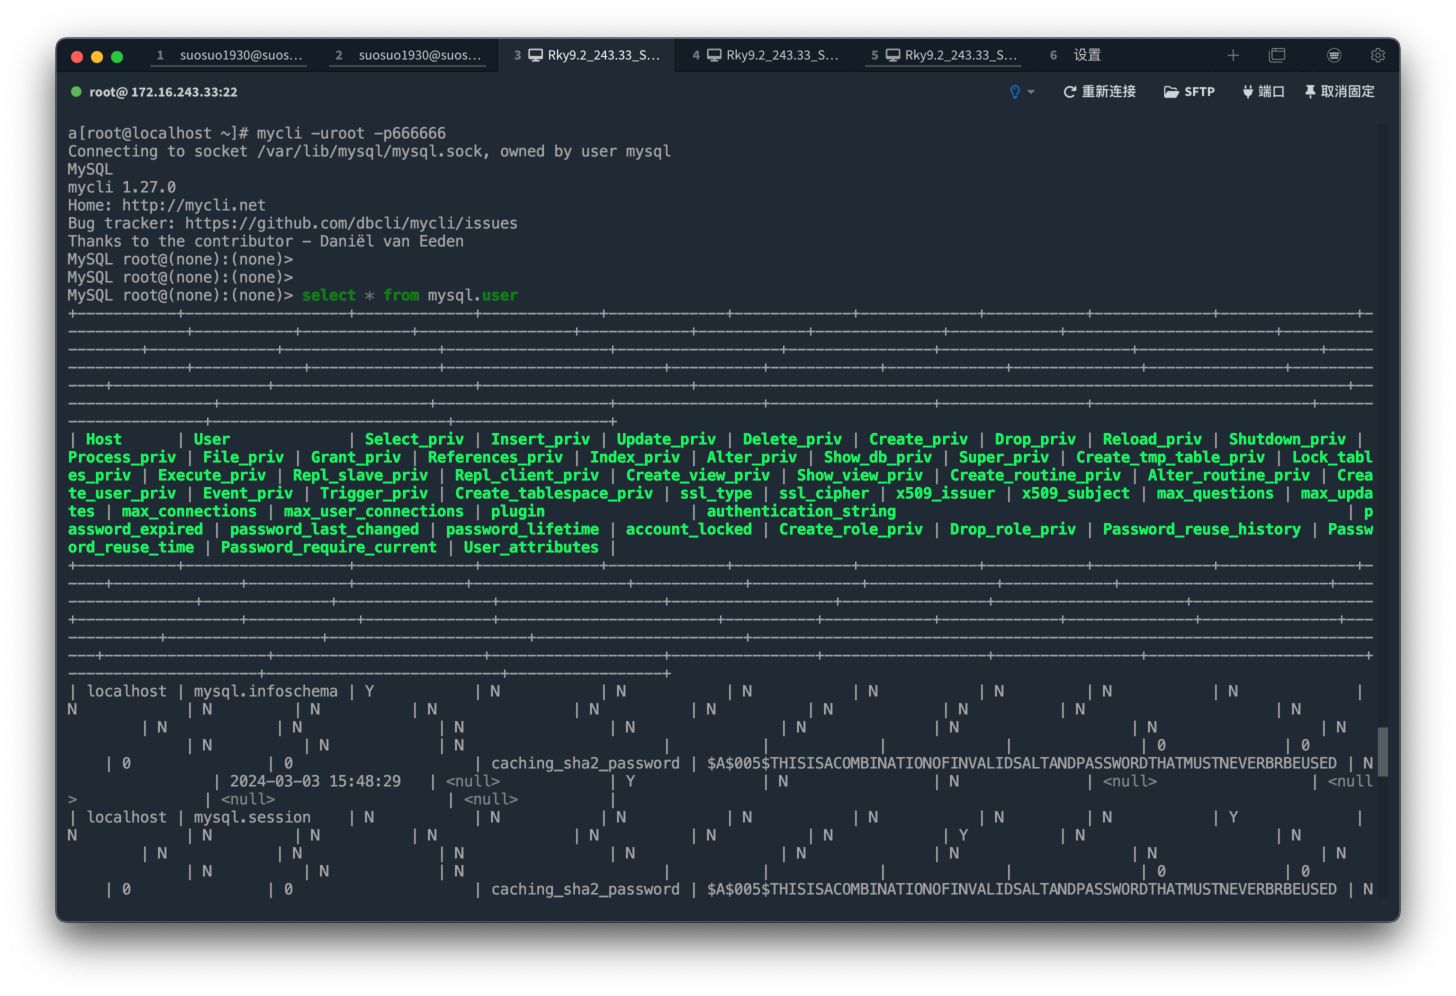Click the 'Create_tmp_table_priv' column header
Viewport: 1456px width, 996px height.
tap(1170, 457)
